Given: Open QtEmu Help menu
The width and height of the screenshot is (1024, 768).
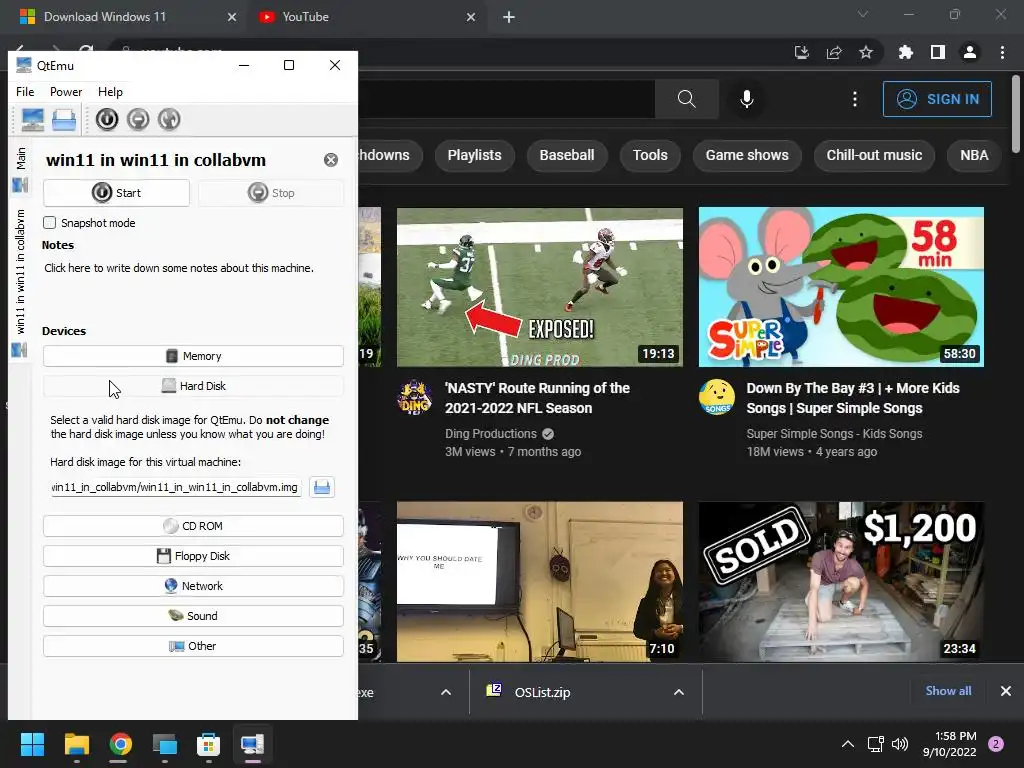Looking at the screenshot, I should [110, 91].
